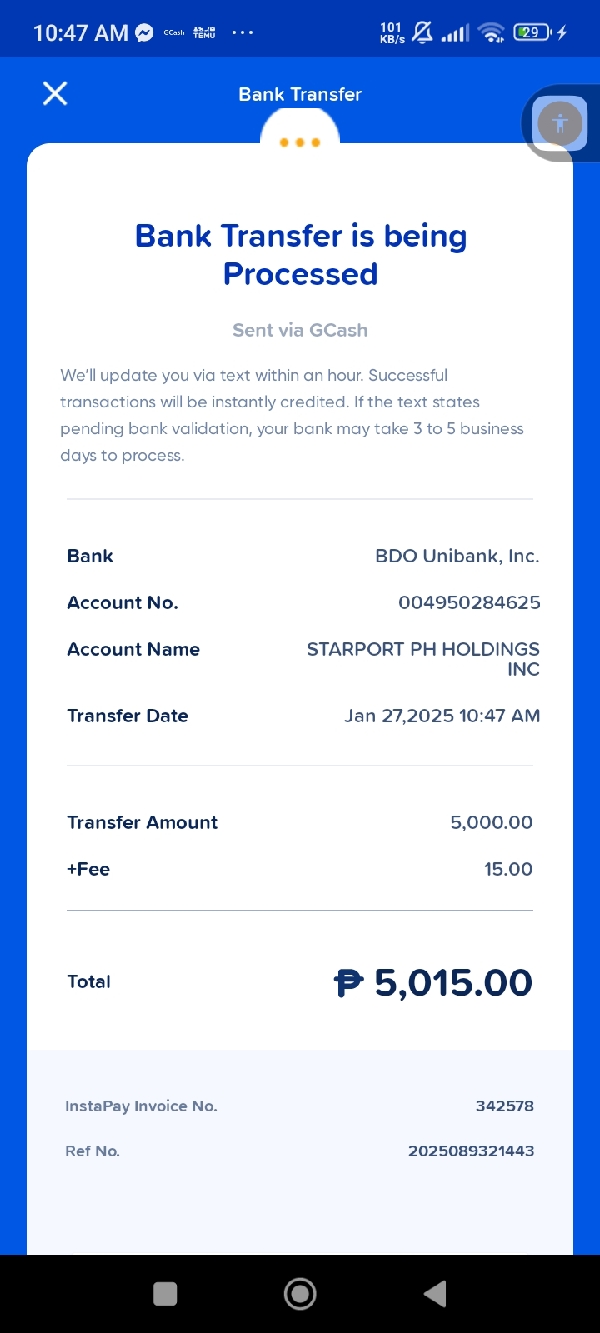Tap the Wi-Fi status icon
Image resolution: width=600 pixels, height=1333 pixels.
click(491, 33)
